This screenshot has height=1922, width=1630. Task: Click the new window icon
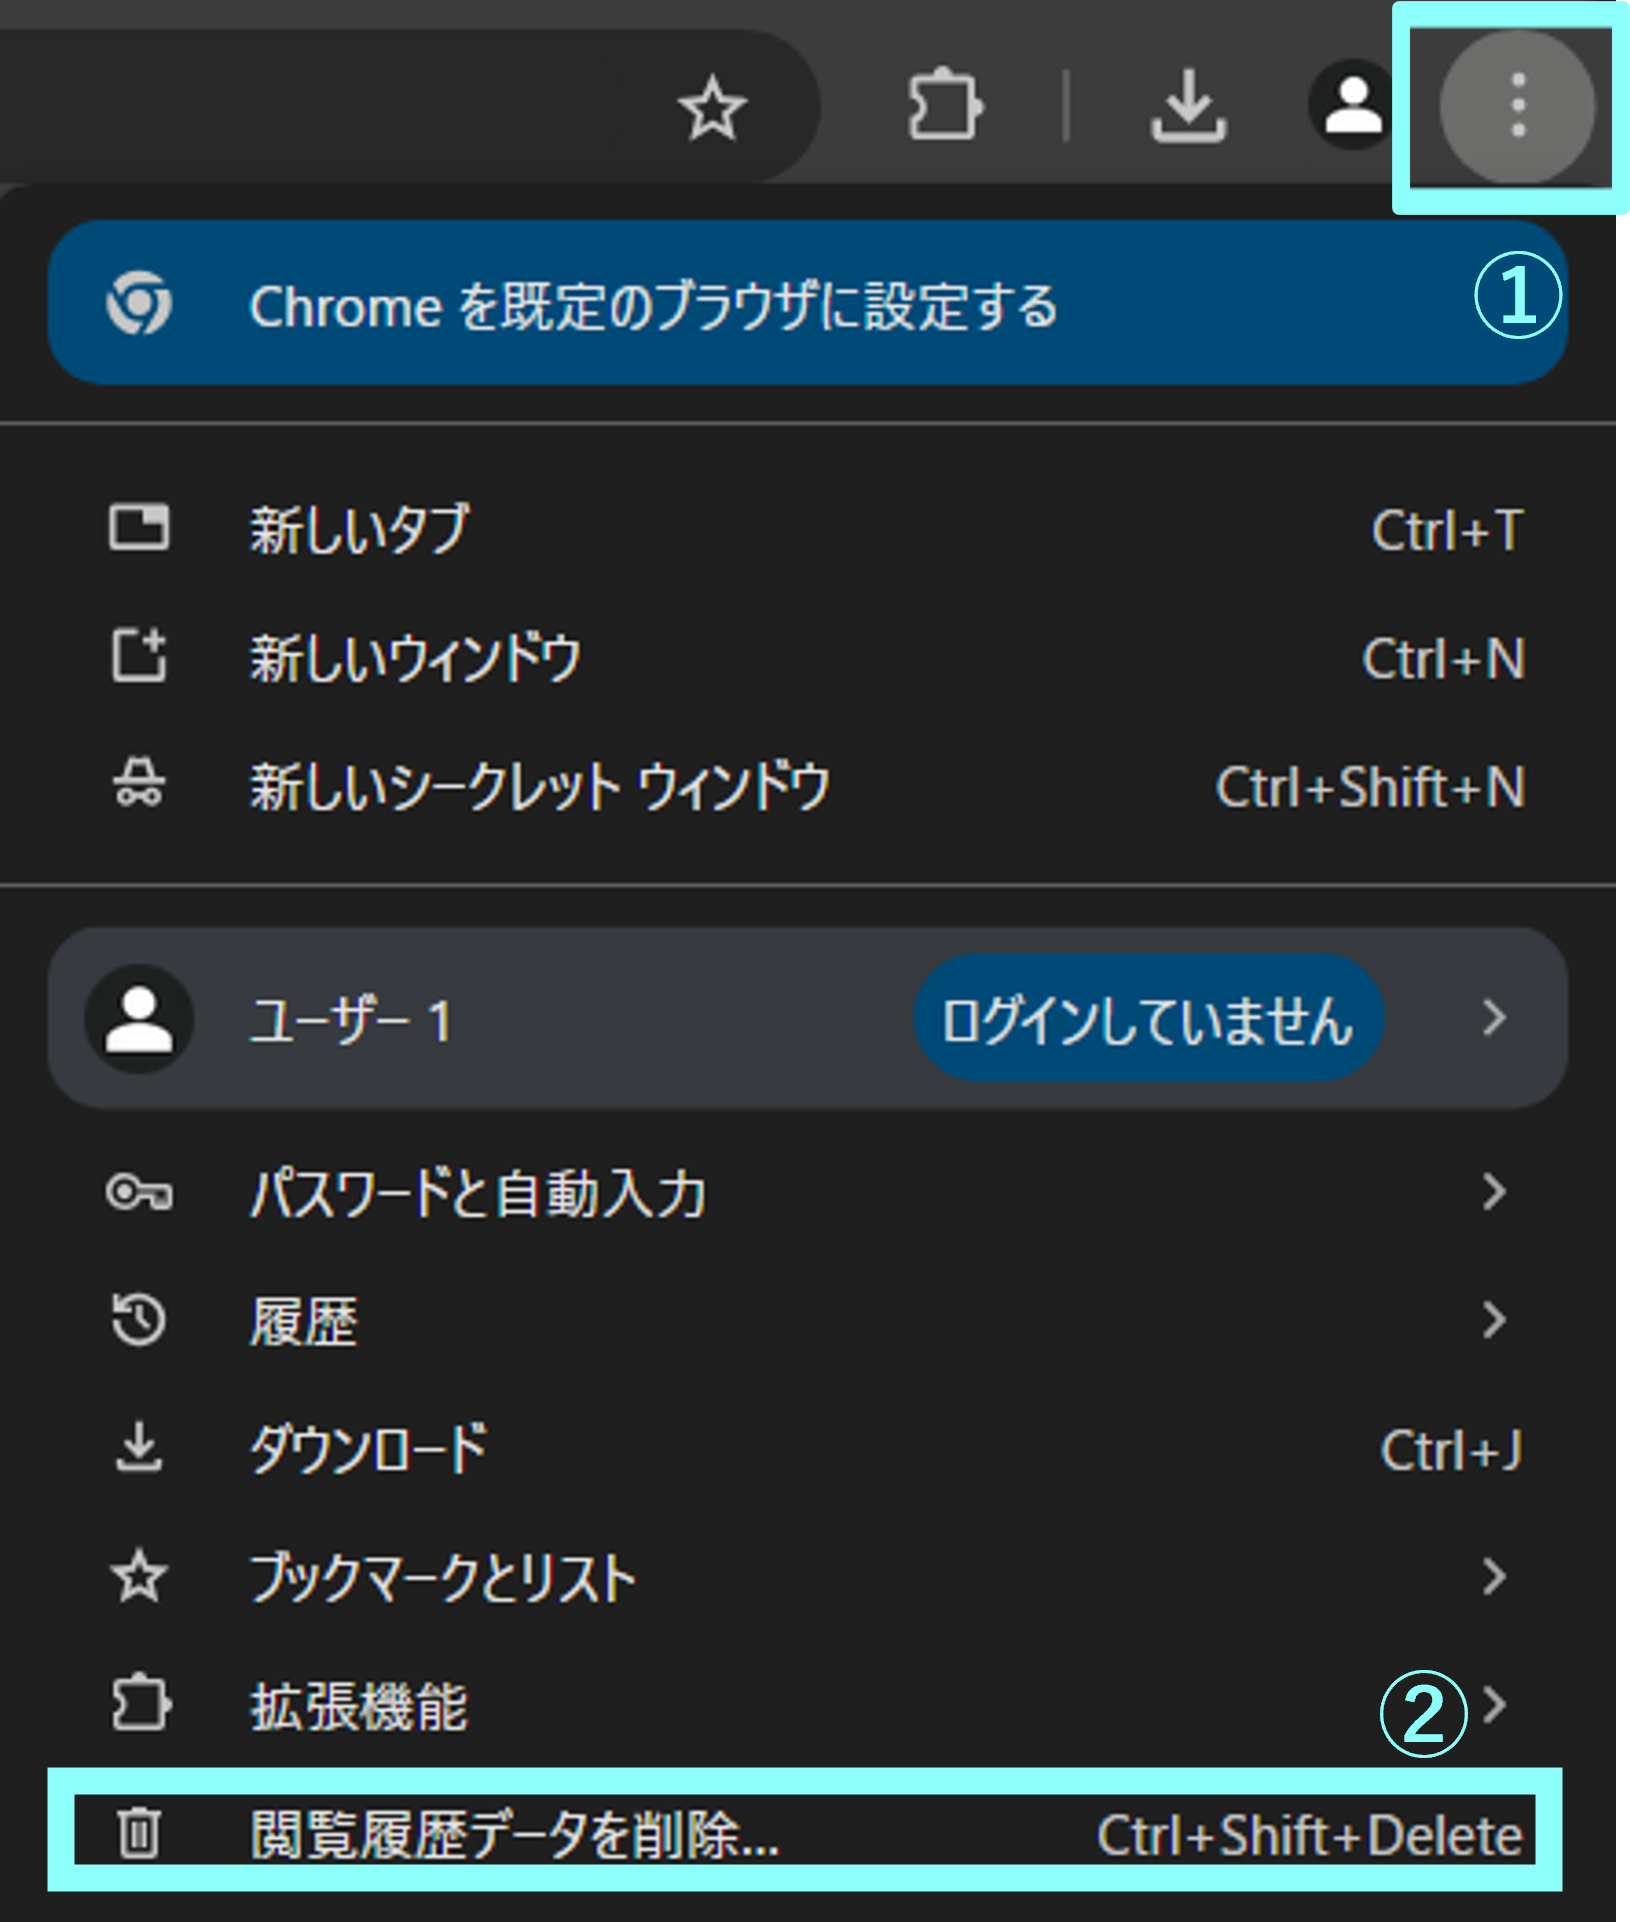[x=139, y=655]
